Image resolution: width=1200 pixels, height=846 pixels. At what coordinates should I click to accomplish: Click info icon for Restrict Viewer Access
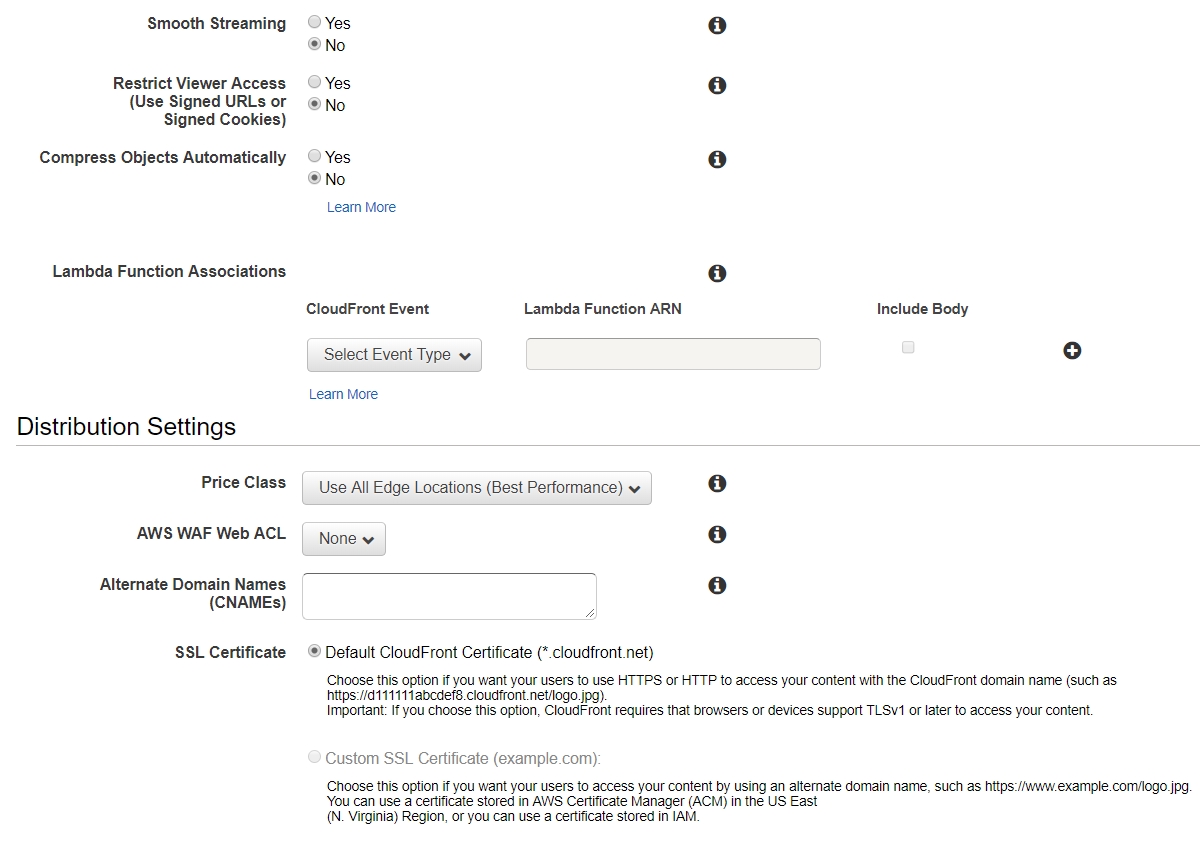pyautogui.click(x=717, y=86)
